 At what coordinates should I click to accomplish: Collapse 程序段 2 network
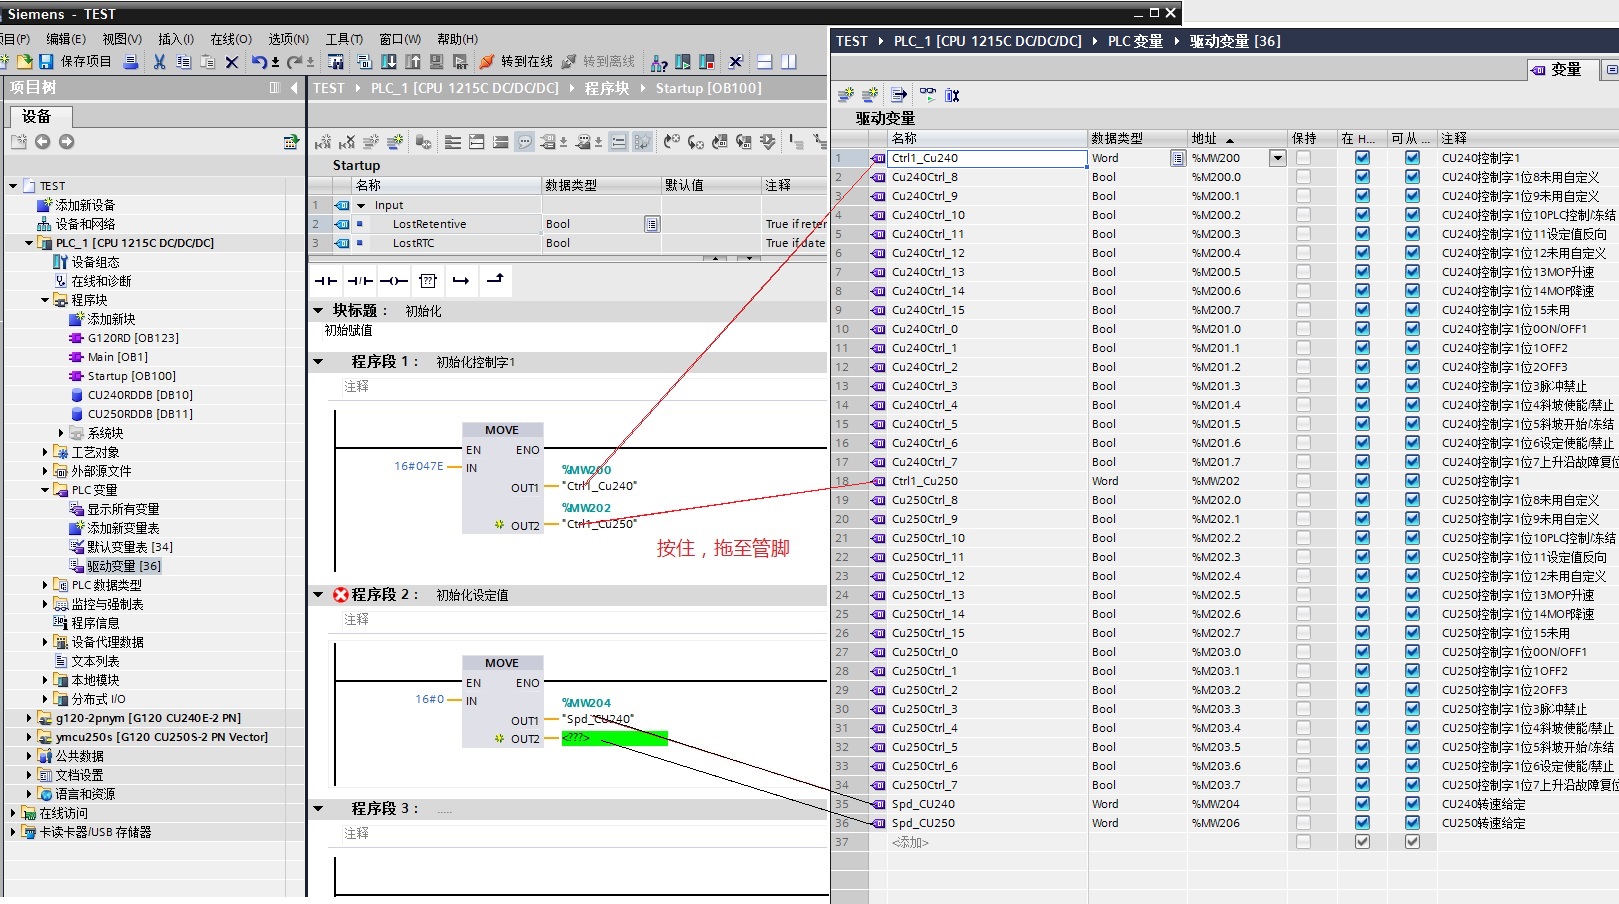tap(318, 595)
